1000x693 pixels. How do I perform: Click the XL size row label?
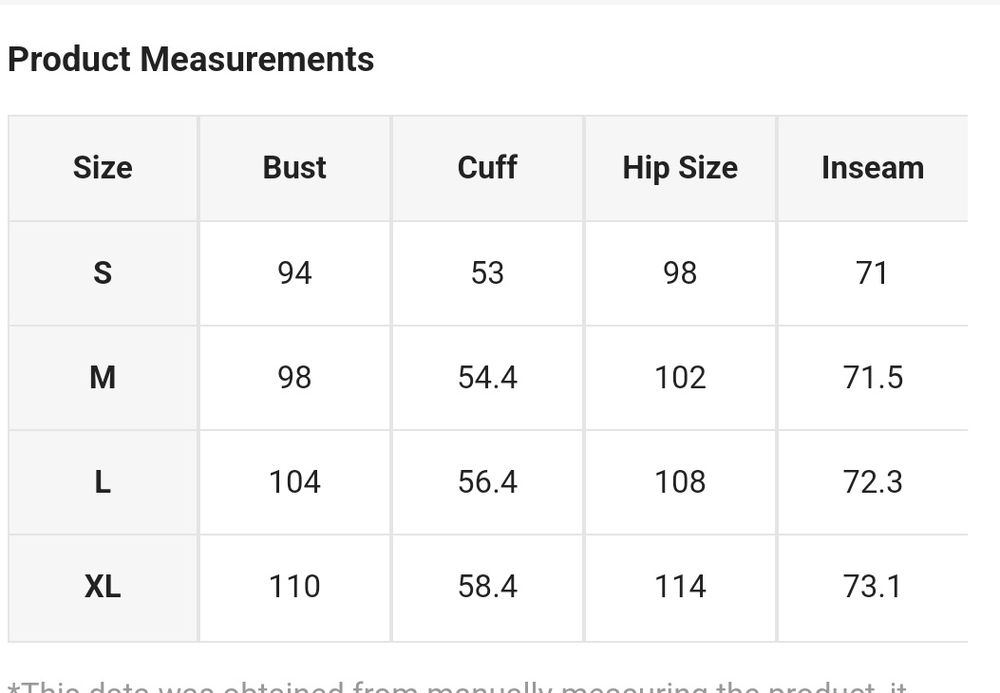click(x=102, y=586)
